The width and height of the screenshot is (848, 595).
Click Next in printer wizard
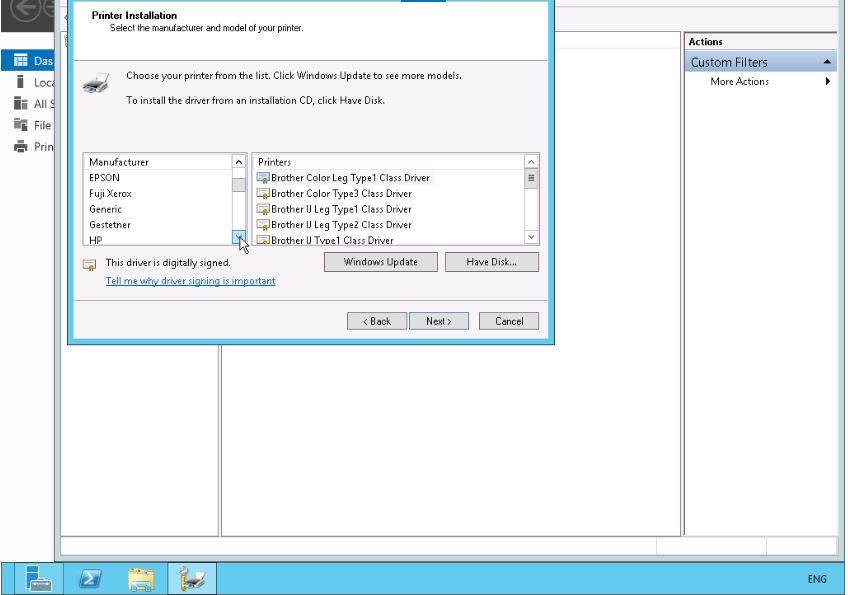click(439, 321)
